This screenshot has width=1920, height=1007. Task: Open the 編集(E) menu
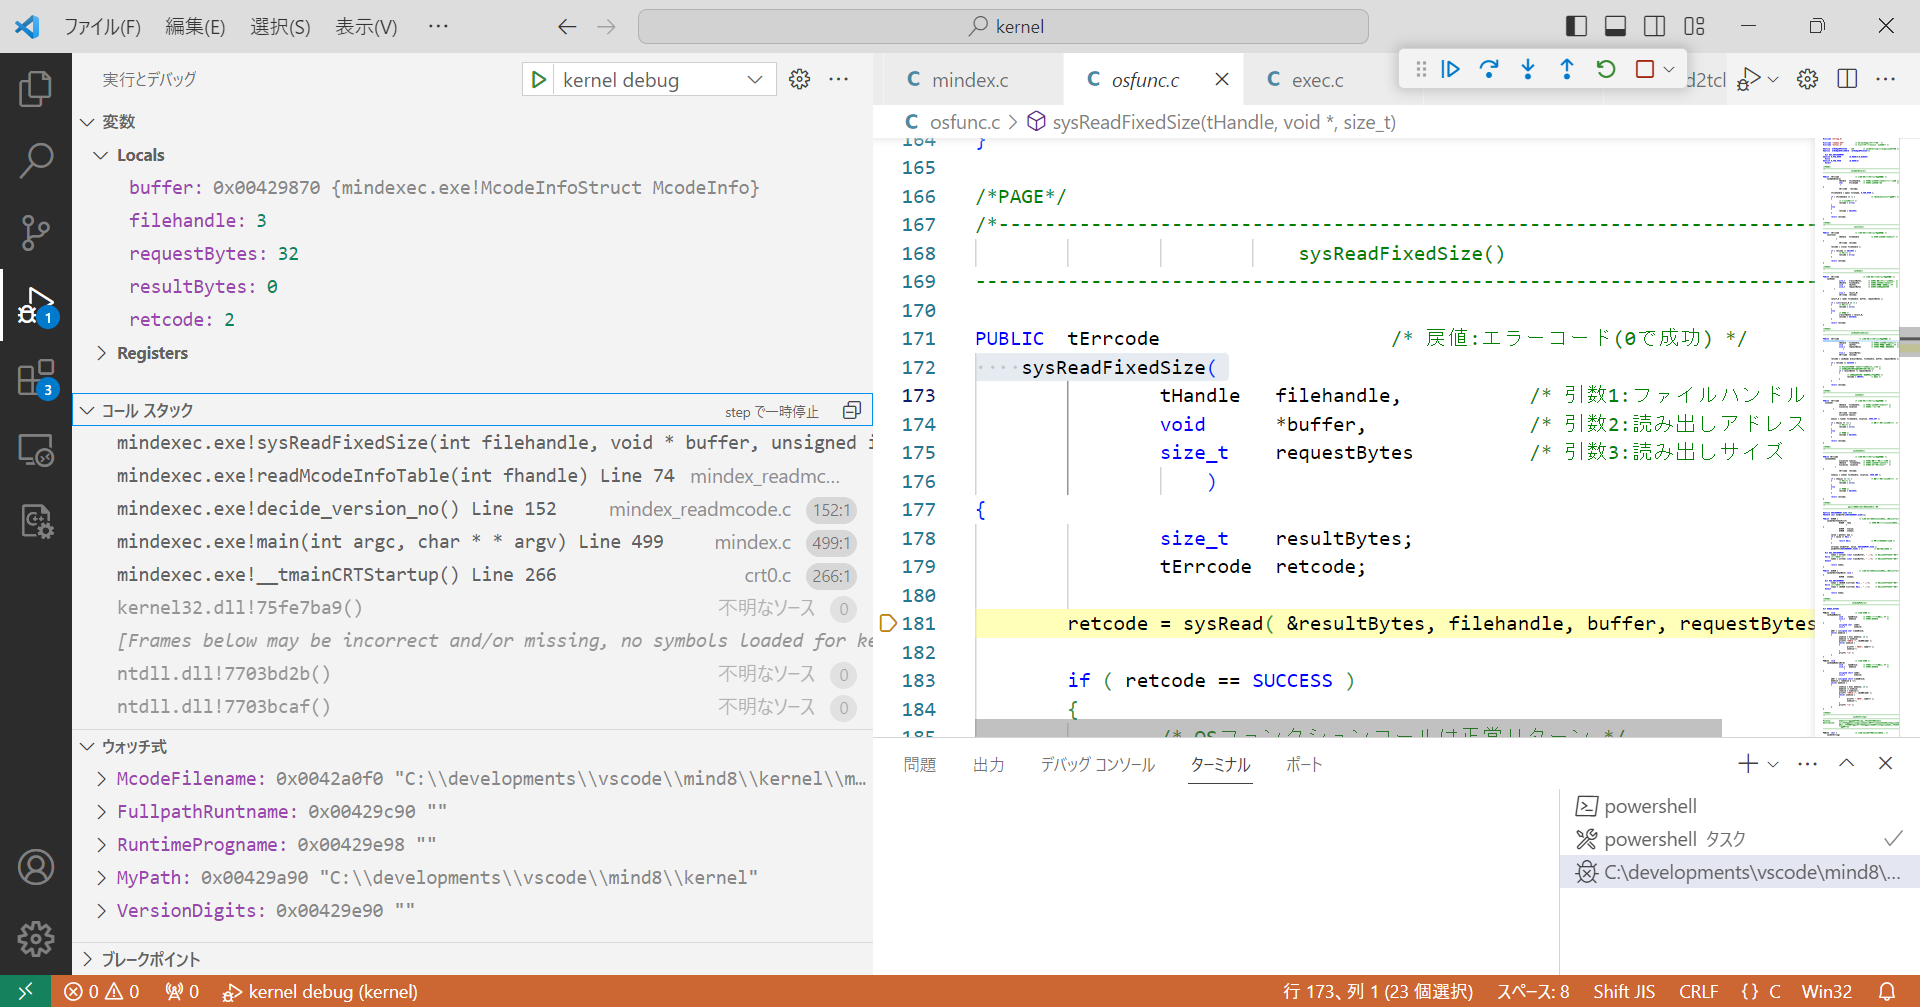pos(195,27)
